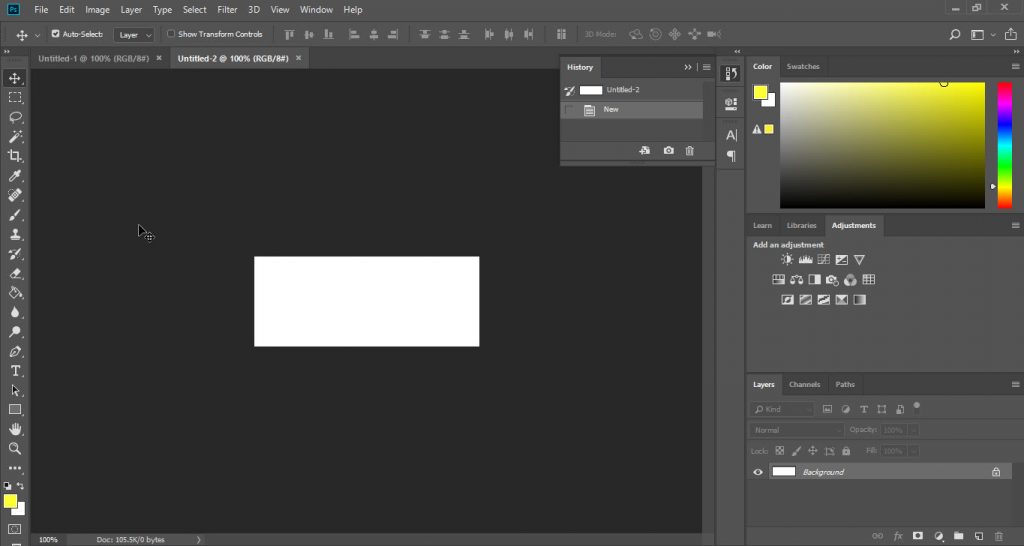Switch to the Channels tab
Image resolution: width=1024 pixels, height=546 pixels.
[x=804, y=384]
